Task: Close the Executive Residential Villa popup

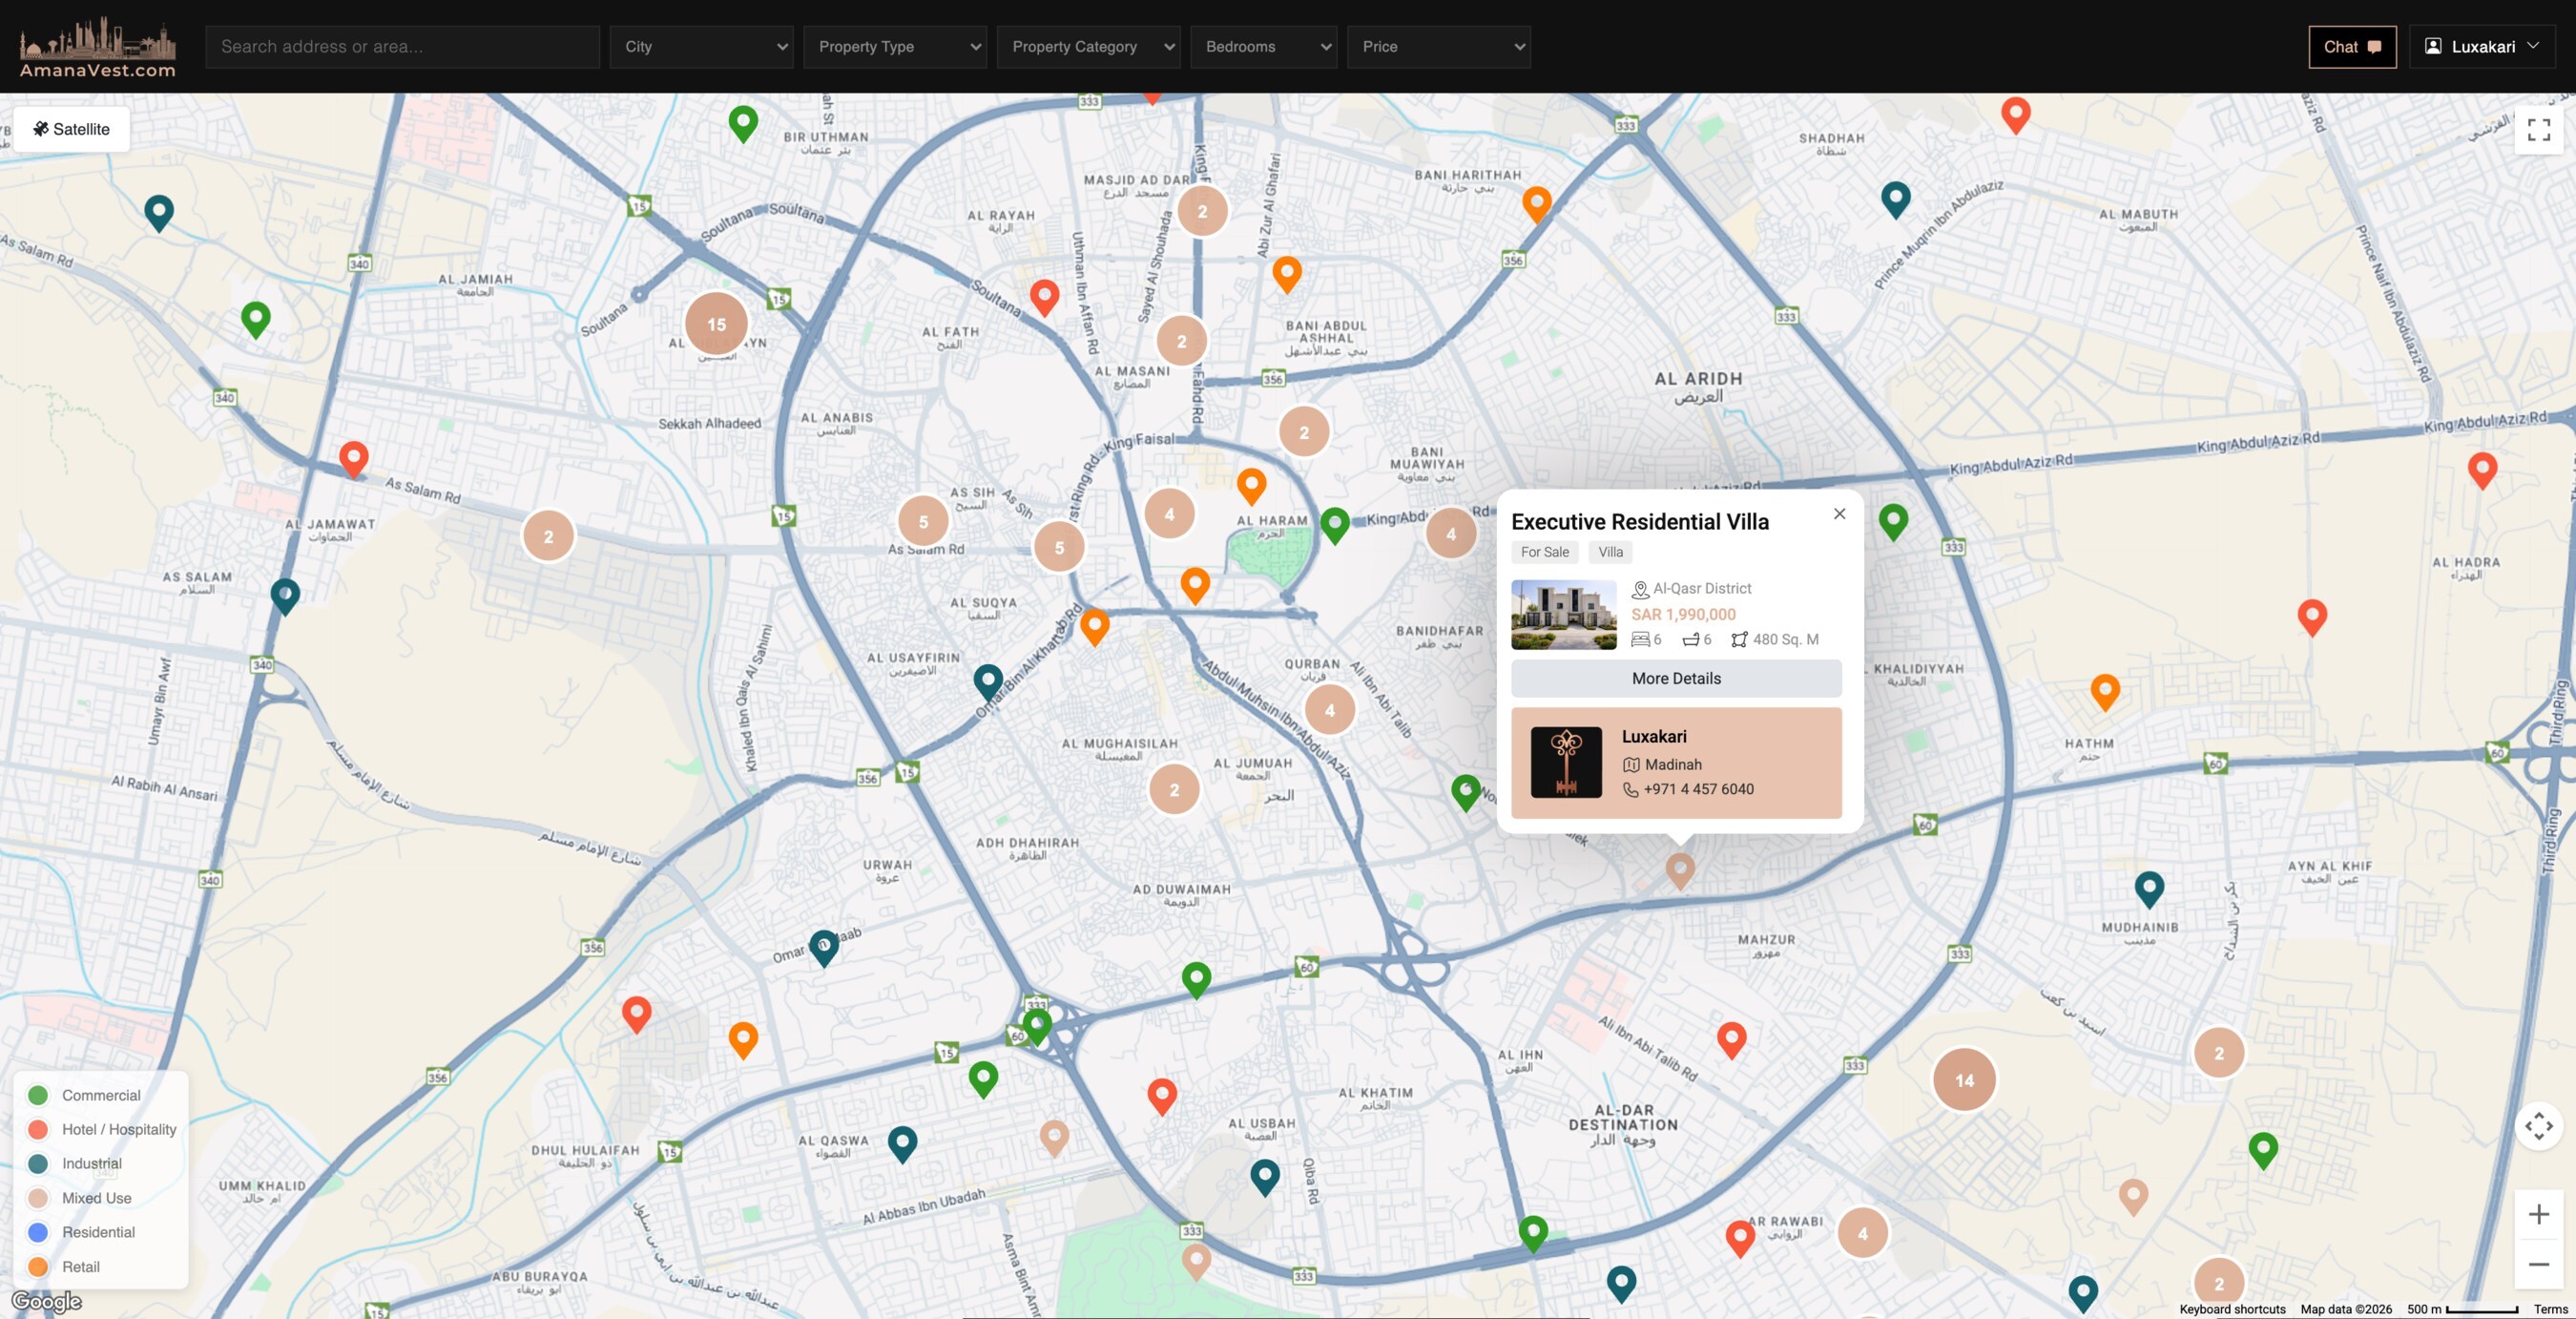Action: [1839, 514]
